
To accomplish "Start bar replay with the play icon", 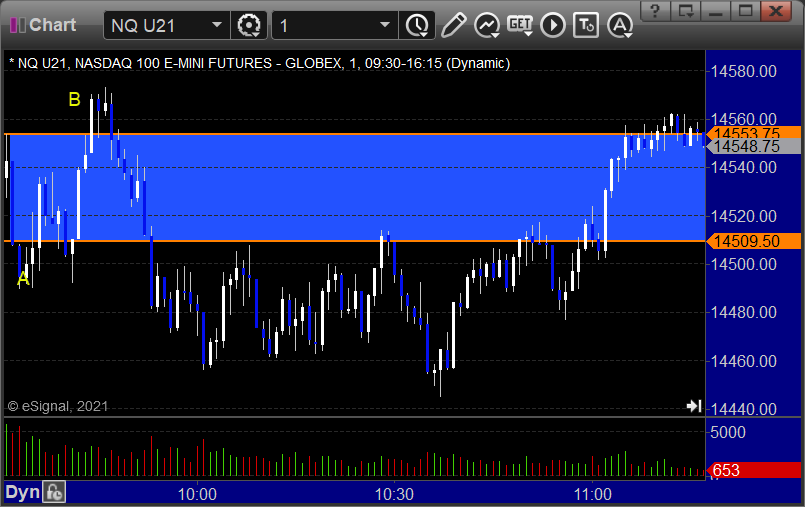I will (553, 25).
